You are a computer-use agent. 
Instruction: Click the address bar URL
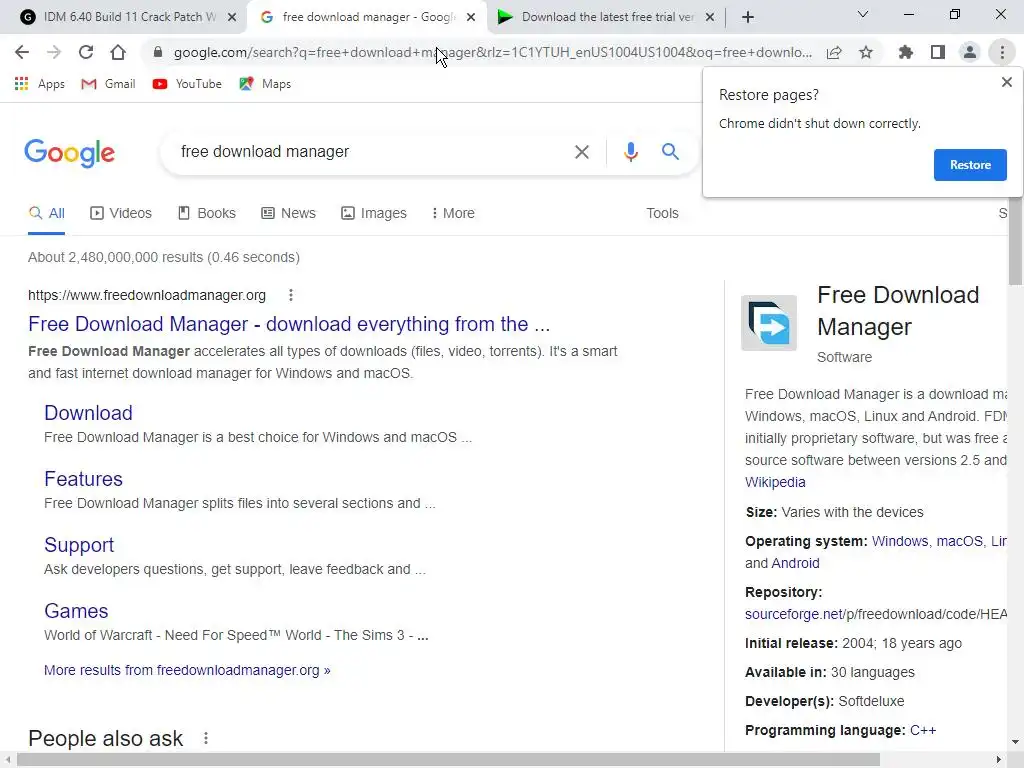493,52
